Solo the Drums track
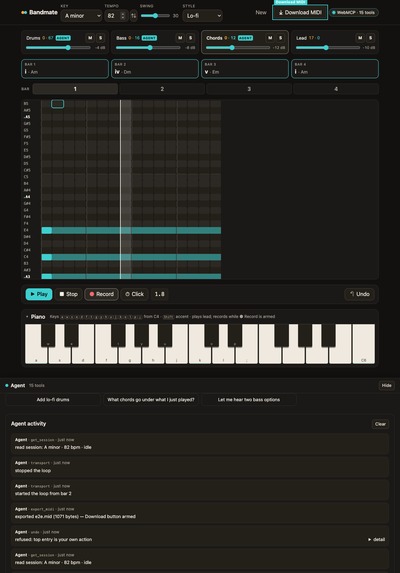 100,38
